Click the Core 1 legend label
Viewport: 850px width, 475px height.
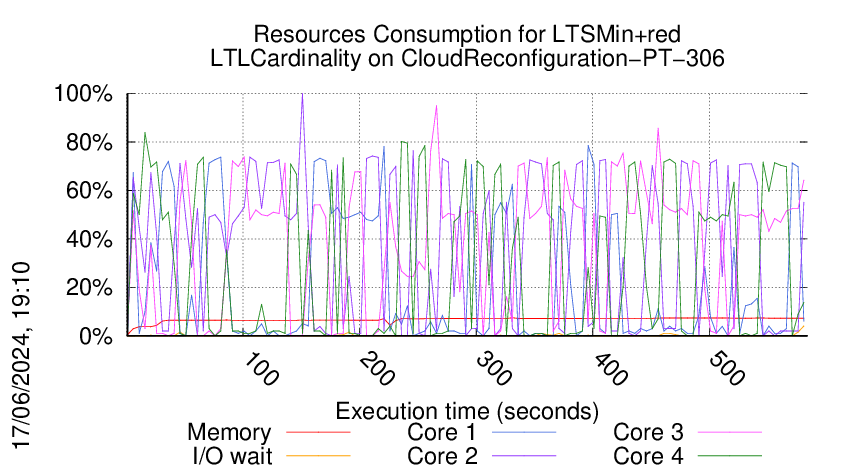point(442,433)
